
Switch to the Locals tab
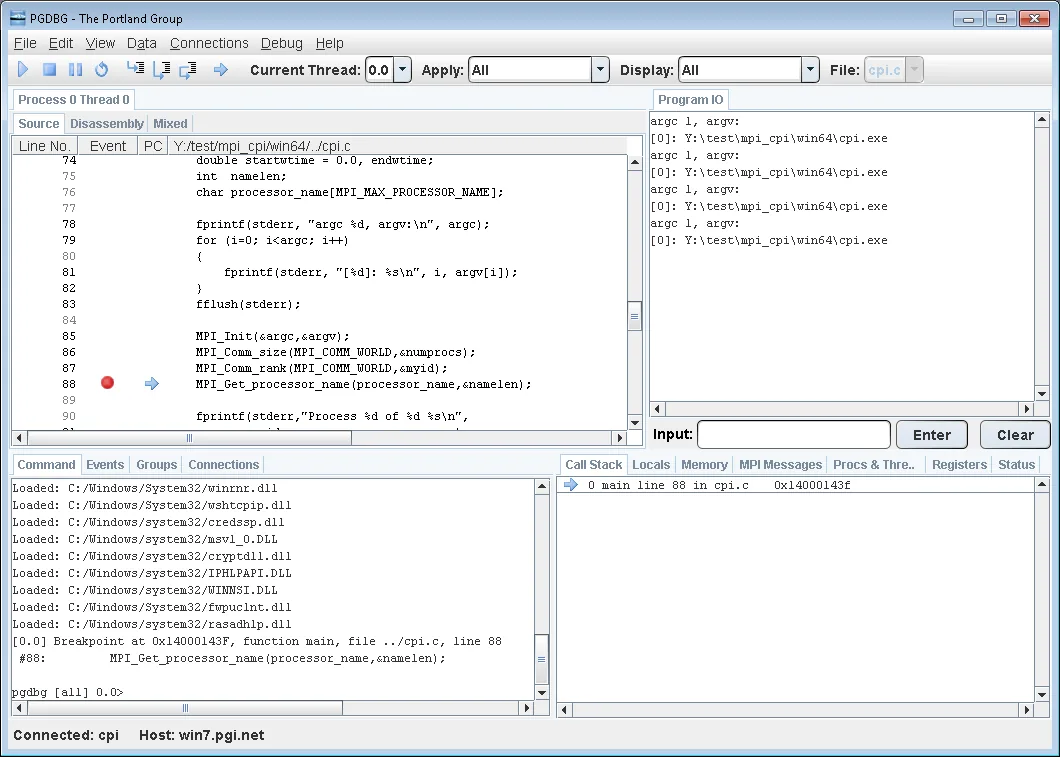pyautogui.click(x=651, y=464)
